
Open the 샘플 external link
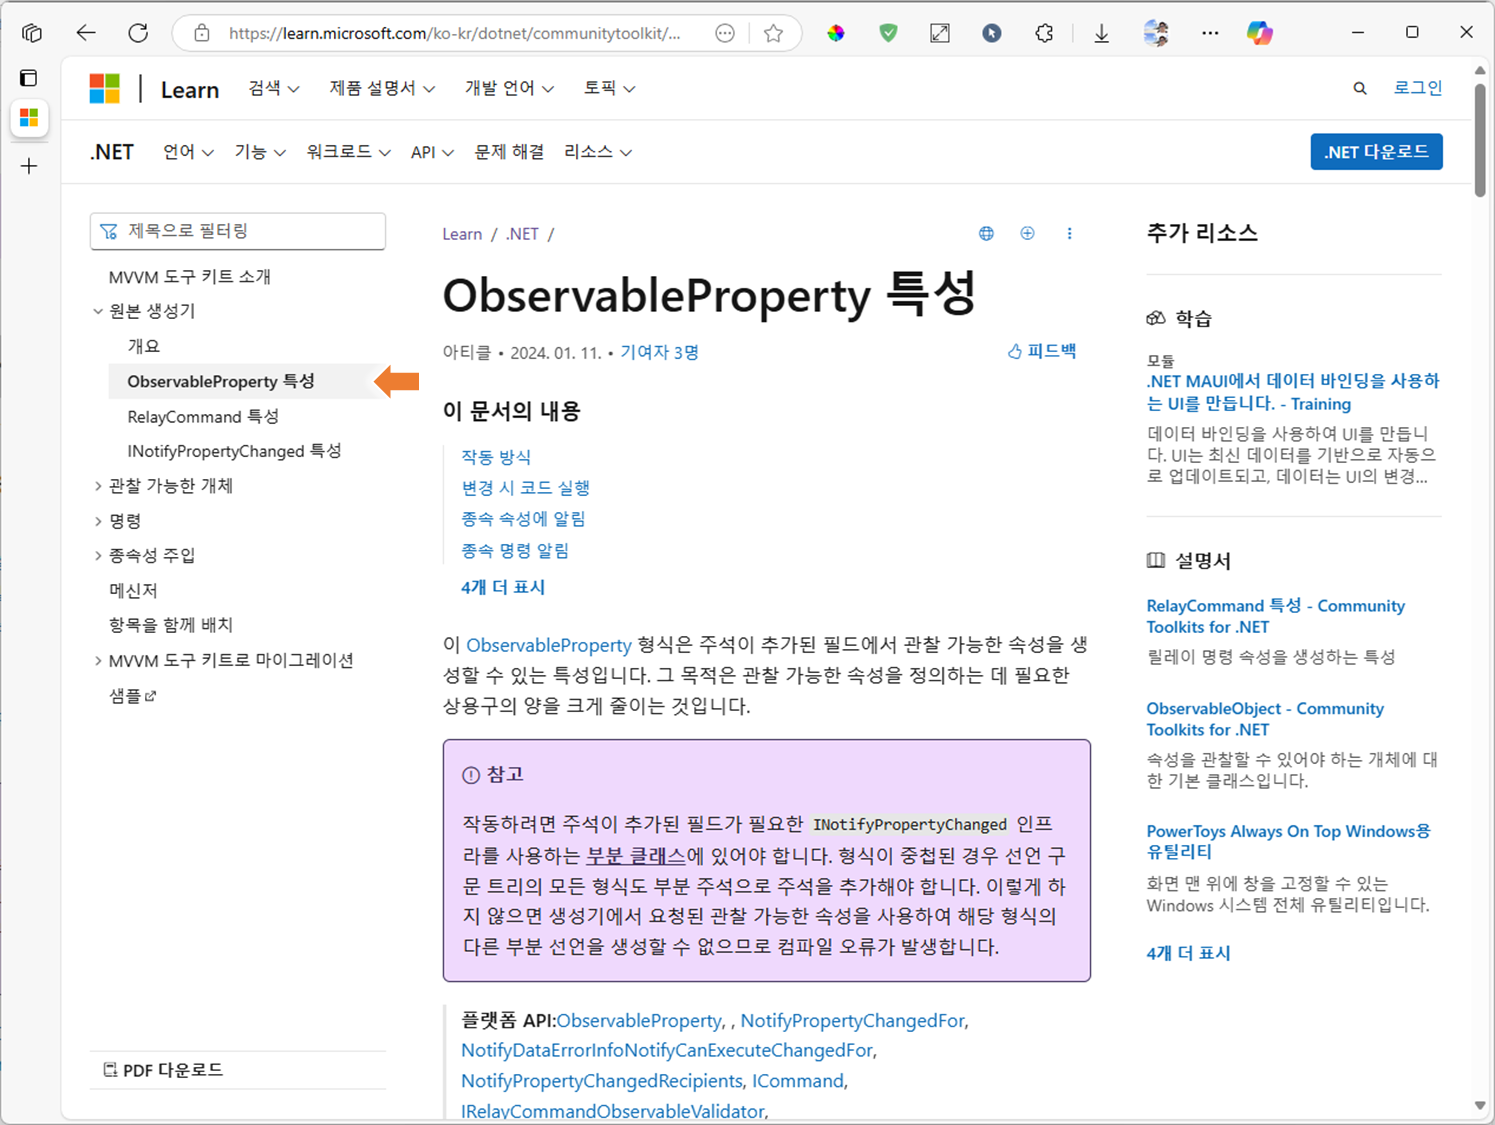[x=132, y=696]
